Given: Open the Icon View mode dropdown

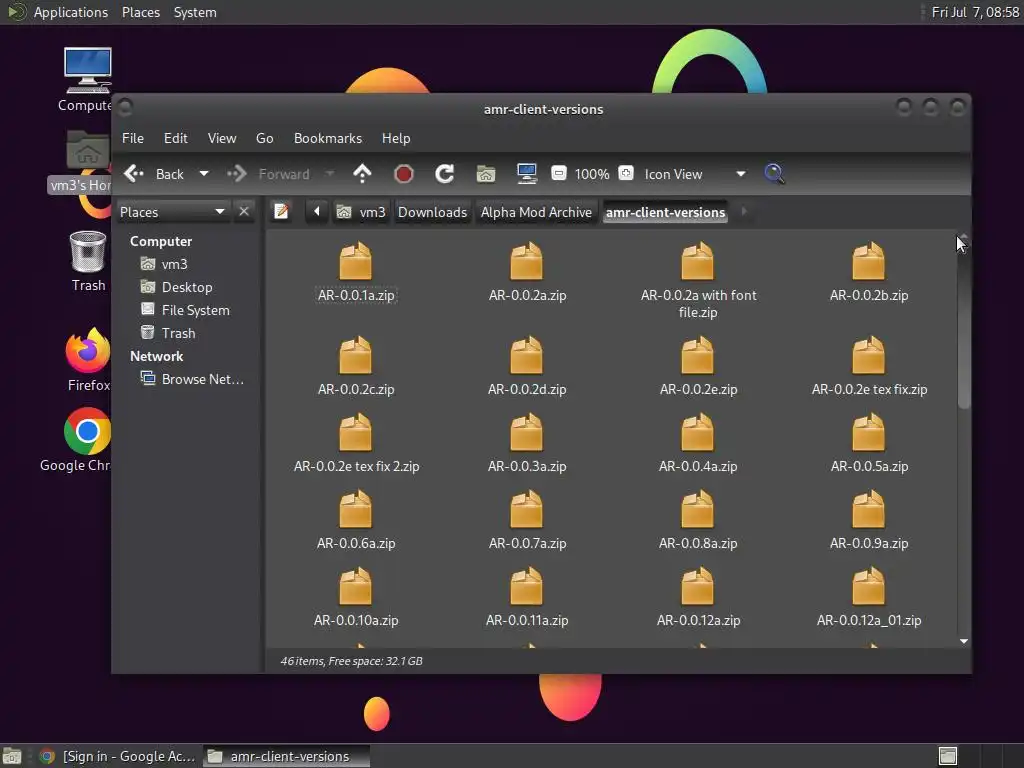Looking at the screenshot, I should click(740, 174).
